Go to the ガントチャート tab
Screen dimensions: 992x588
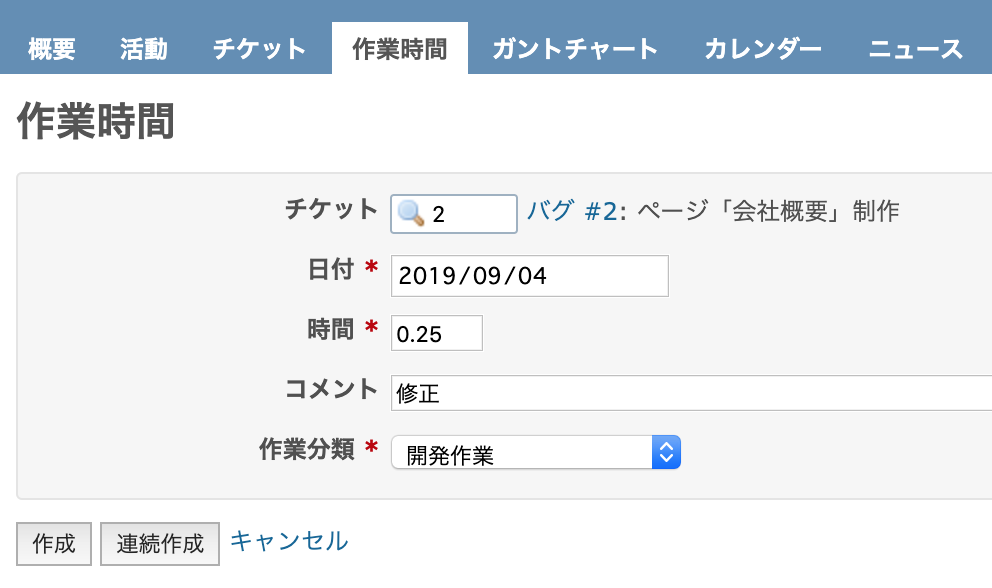[575, 49]
